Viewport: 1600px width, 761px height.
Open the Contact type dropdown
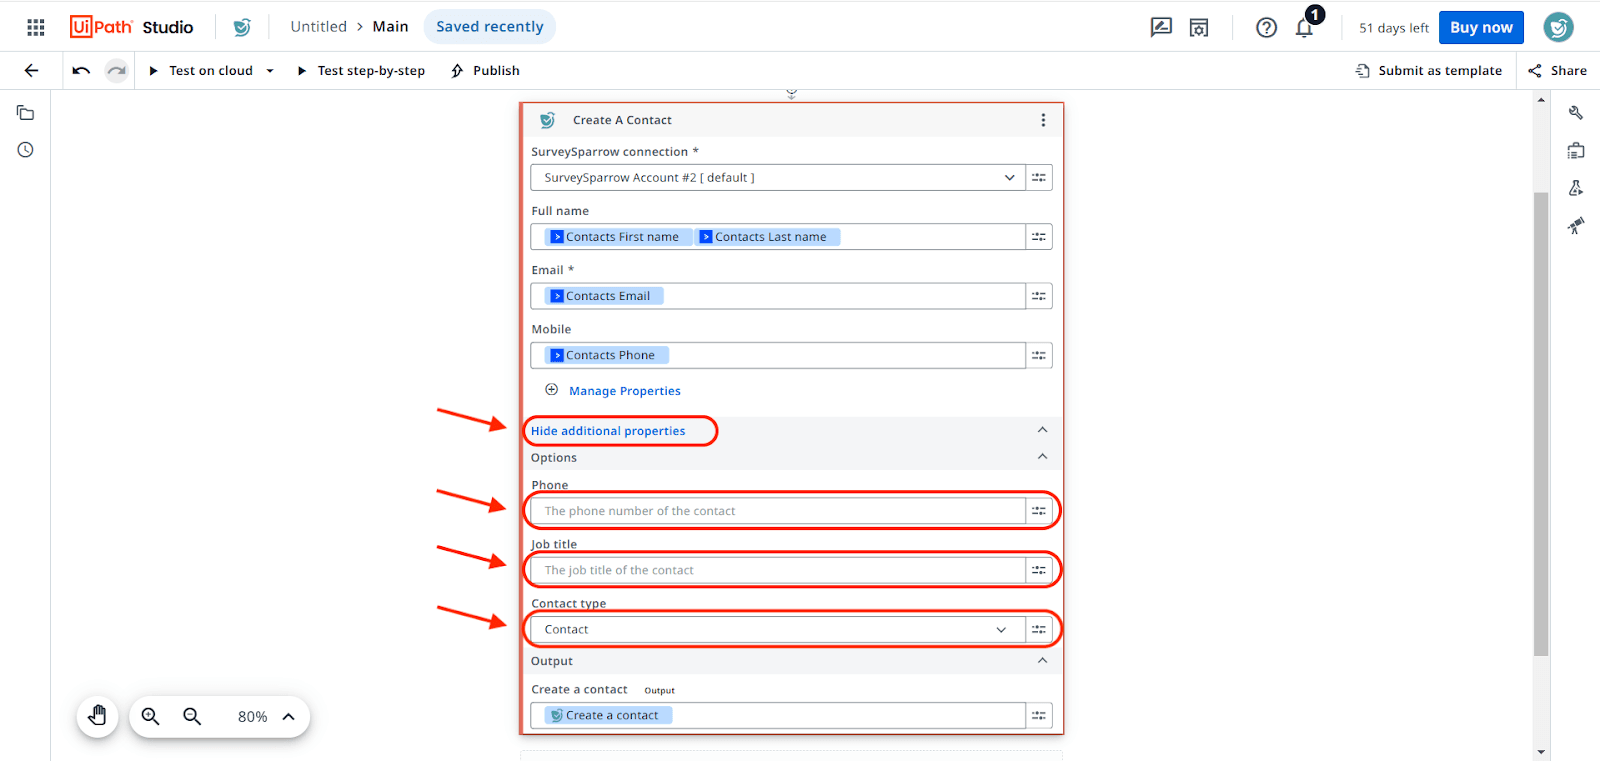pos(1001,630)
